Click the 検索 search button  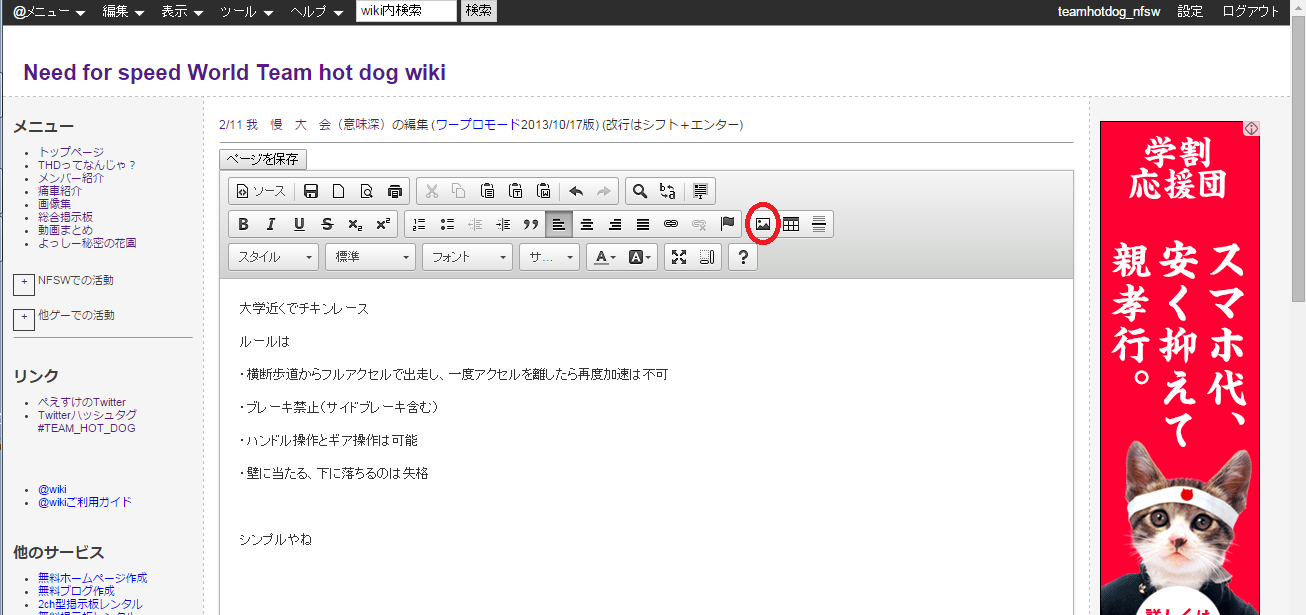pyautogui.click(x=479, y=11)
